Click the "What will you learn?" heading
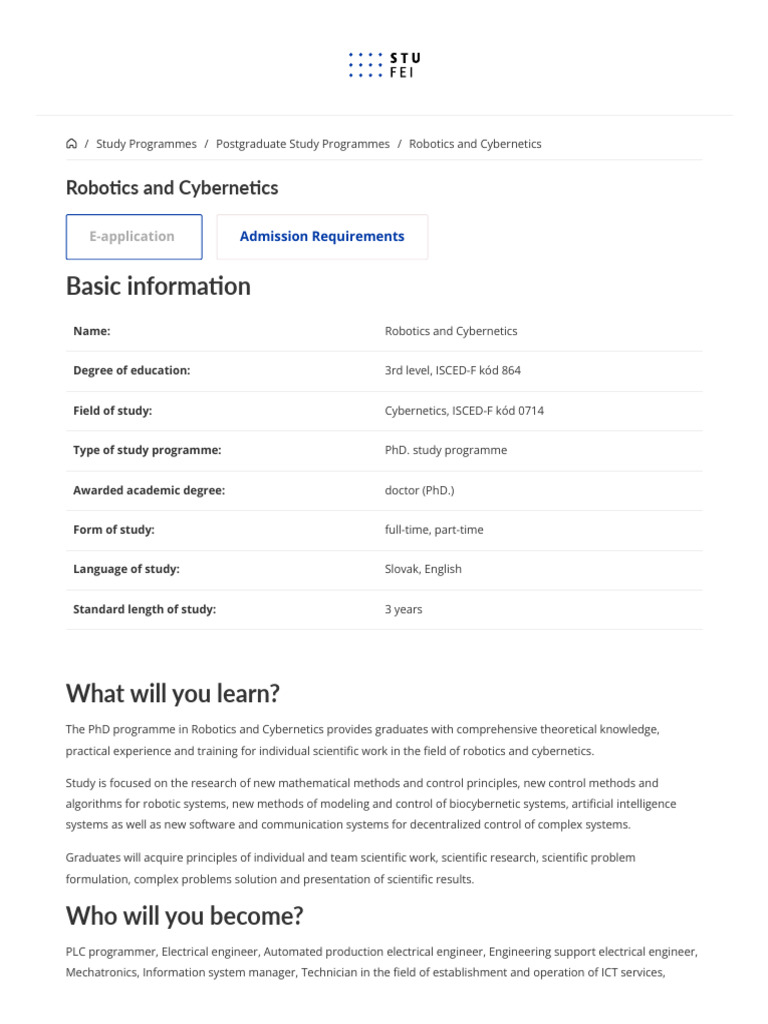Screen dimensions: 768x1024 173,693
